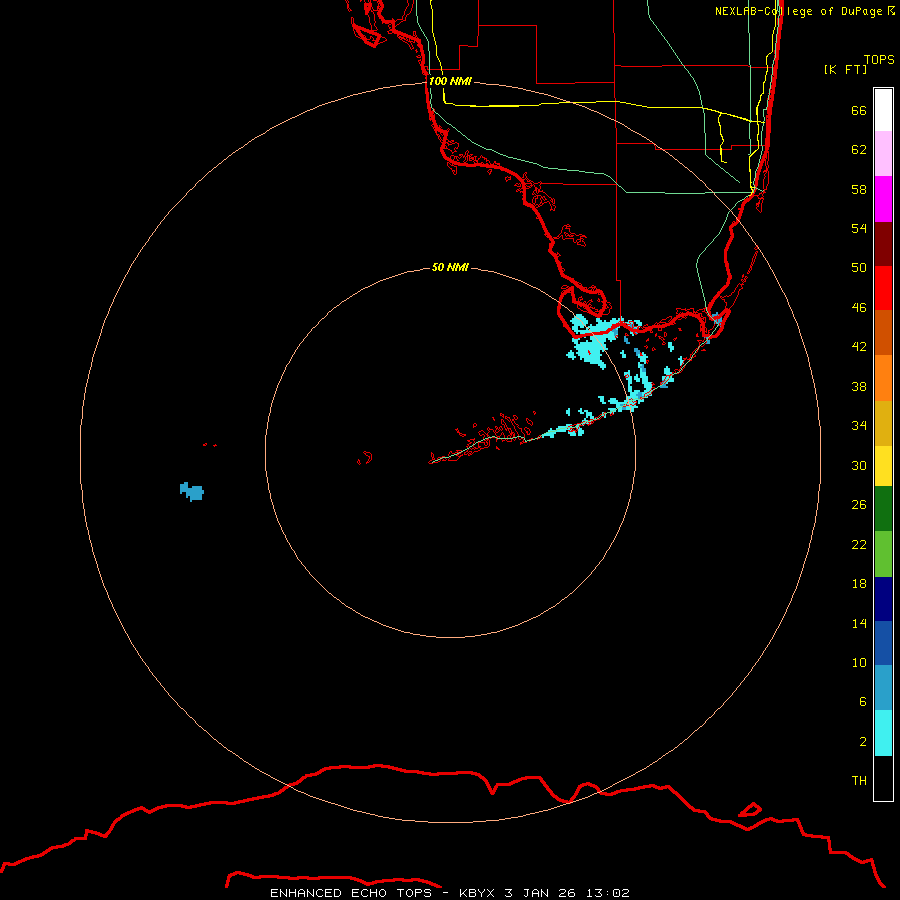The image size is (900, 900).
Task: Click the 'TH' legend label
Action: (859, 780)
